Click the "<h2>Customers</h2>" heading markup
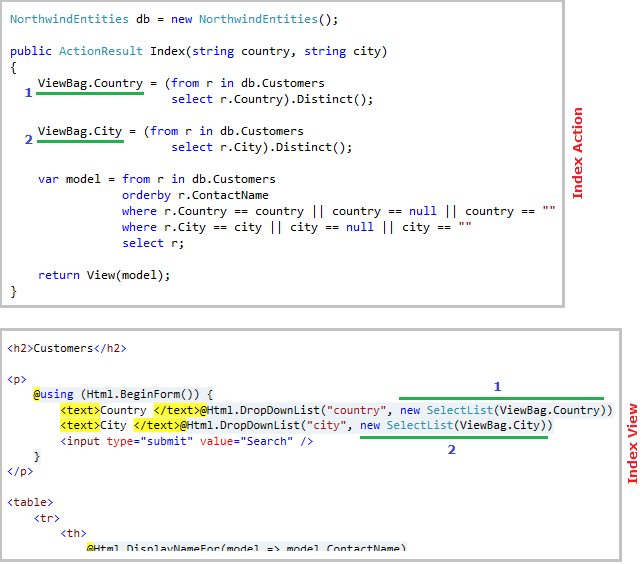This screenshot has height=564, width=643. pos(67,348)
